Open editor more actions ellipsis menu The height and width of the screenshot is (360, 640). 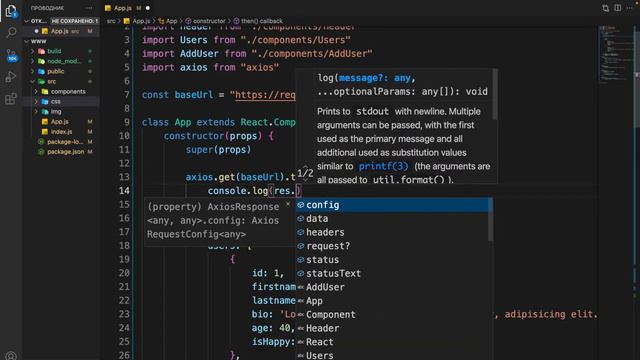(629, 8)
